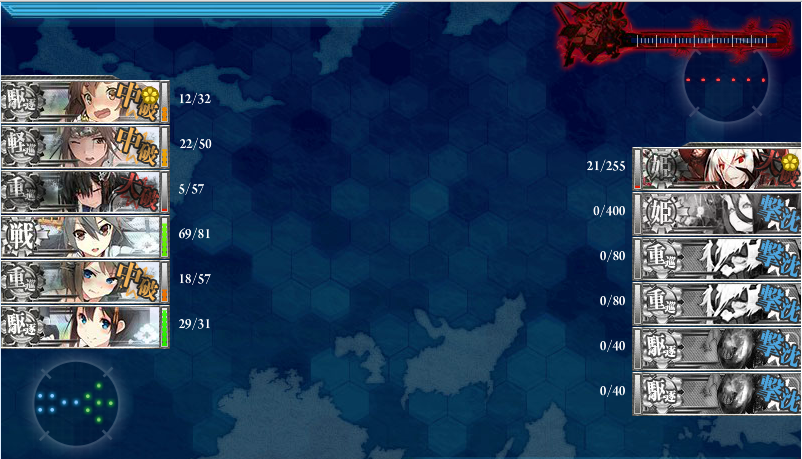This screenshot has width=802, height=459.
Task: Click the 駆逐 class badge beside 12/32
Action: [23, 101]
